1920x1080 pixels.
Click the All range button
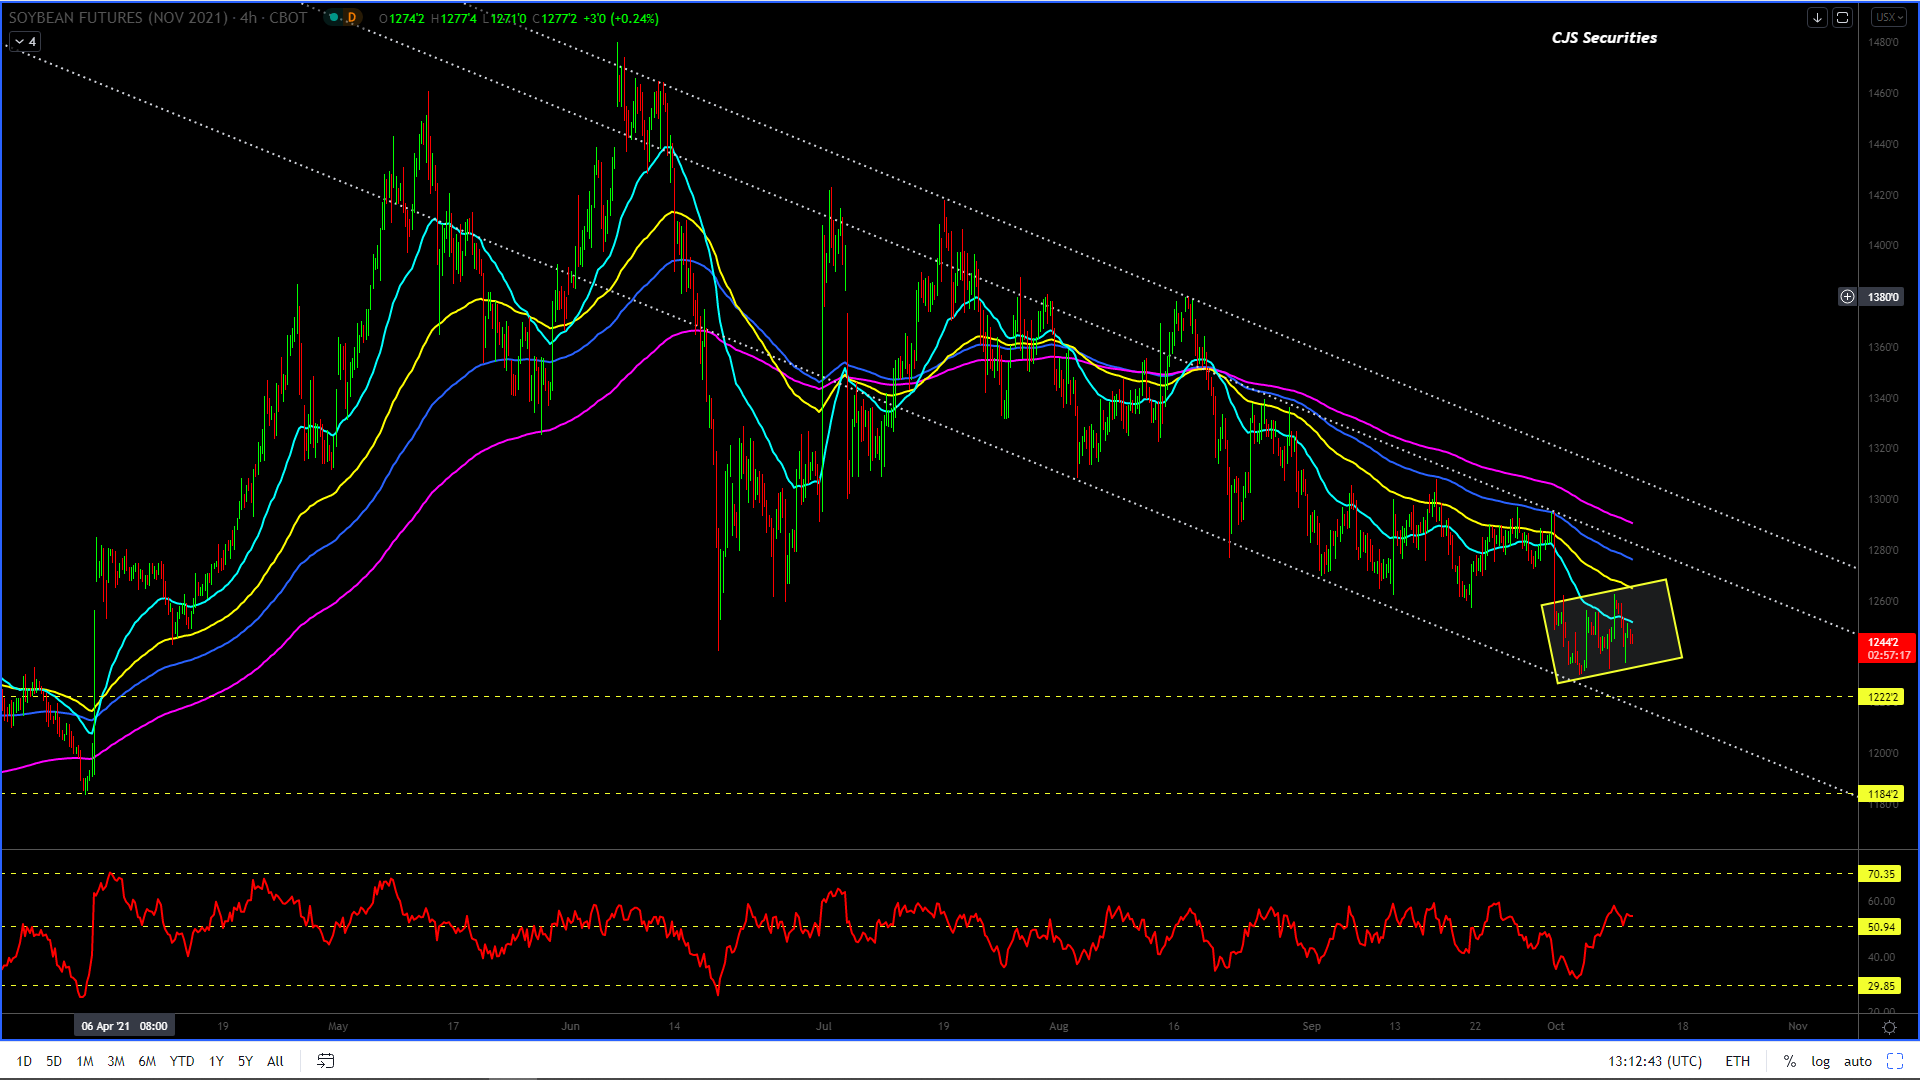tap(275, 1061)
